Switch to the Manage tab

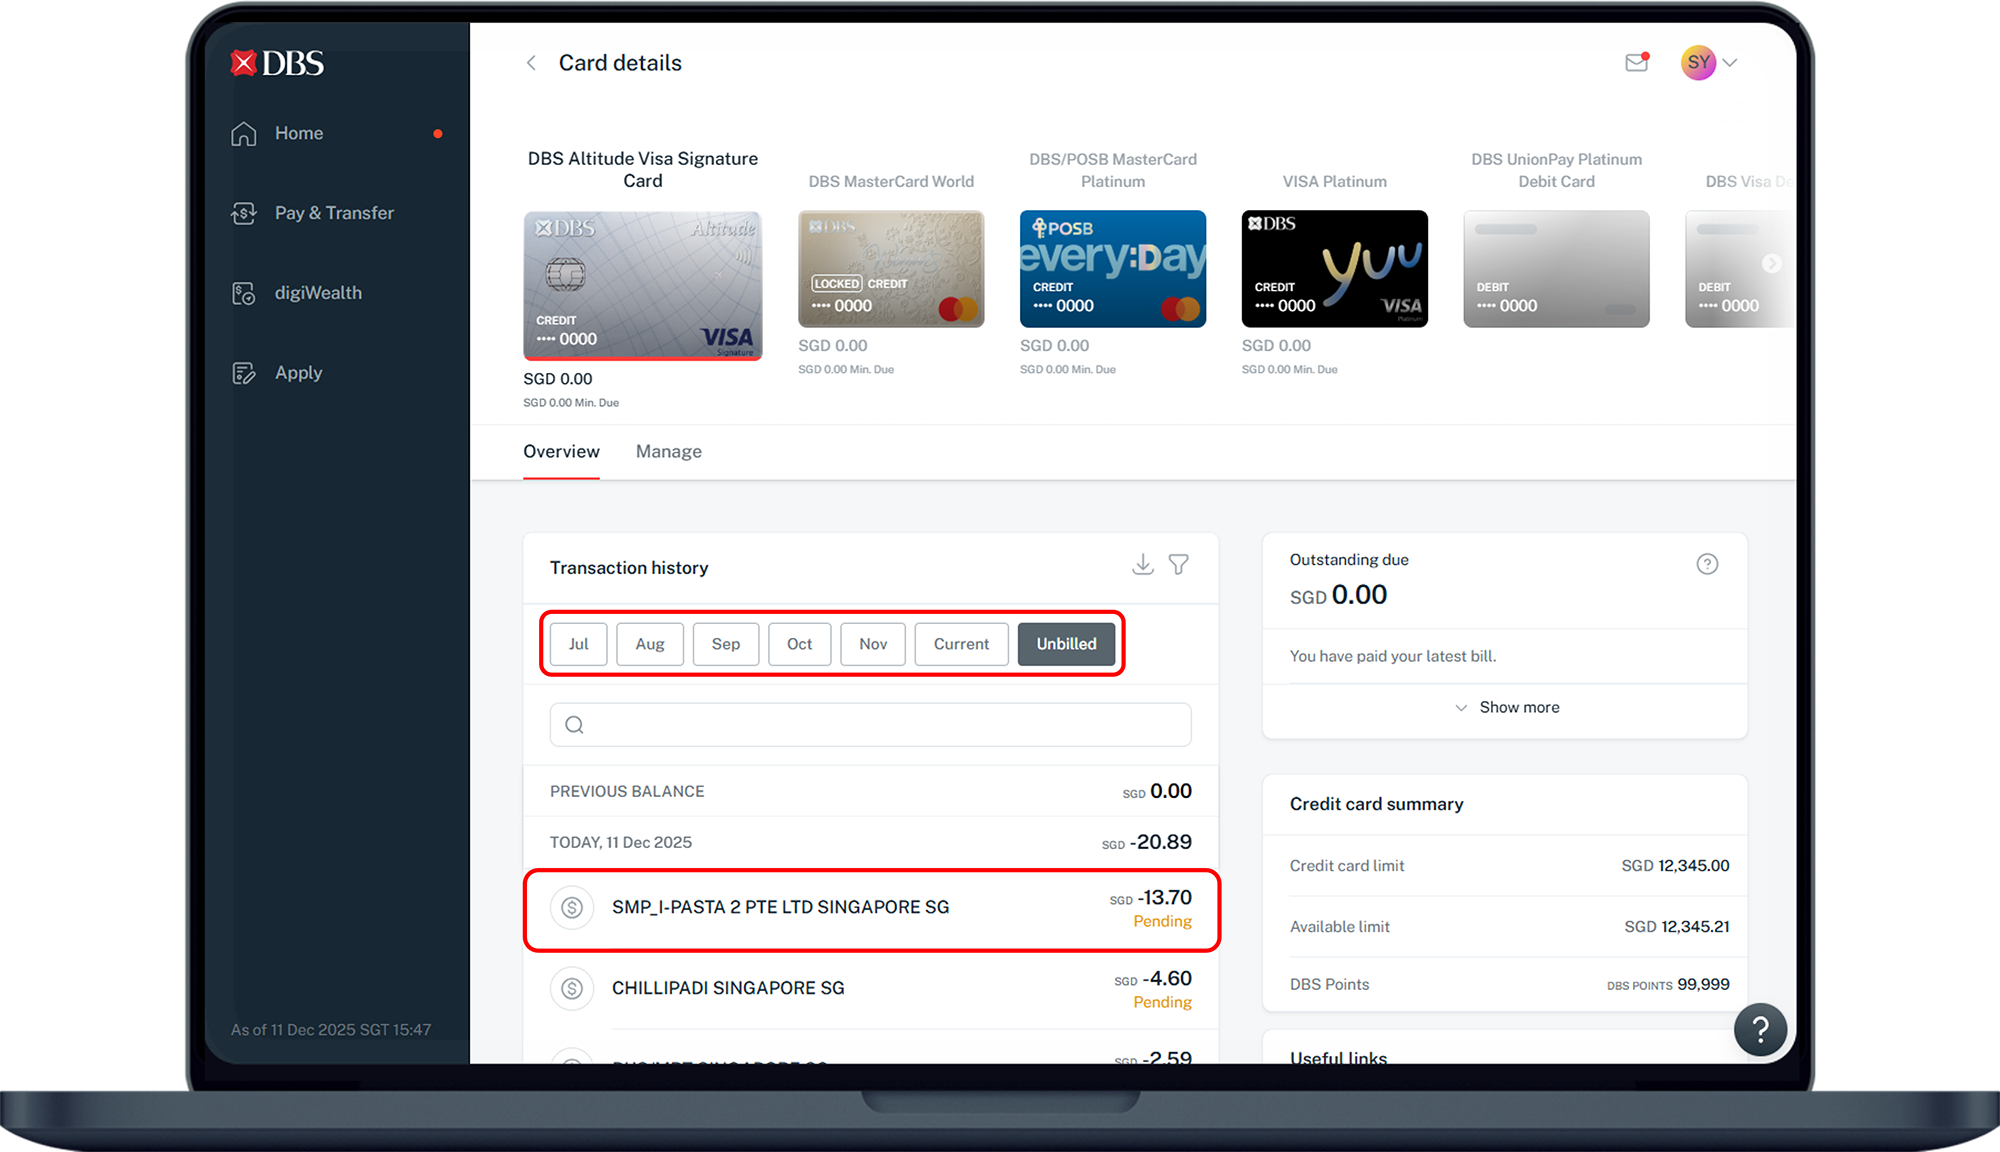(668, 451)
